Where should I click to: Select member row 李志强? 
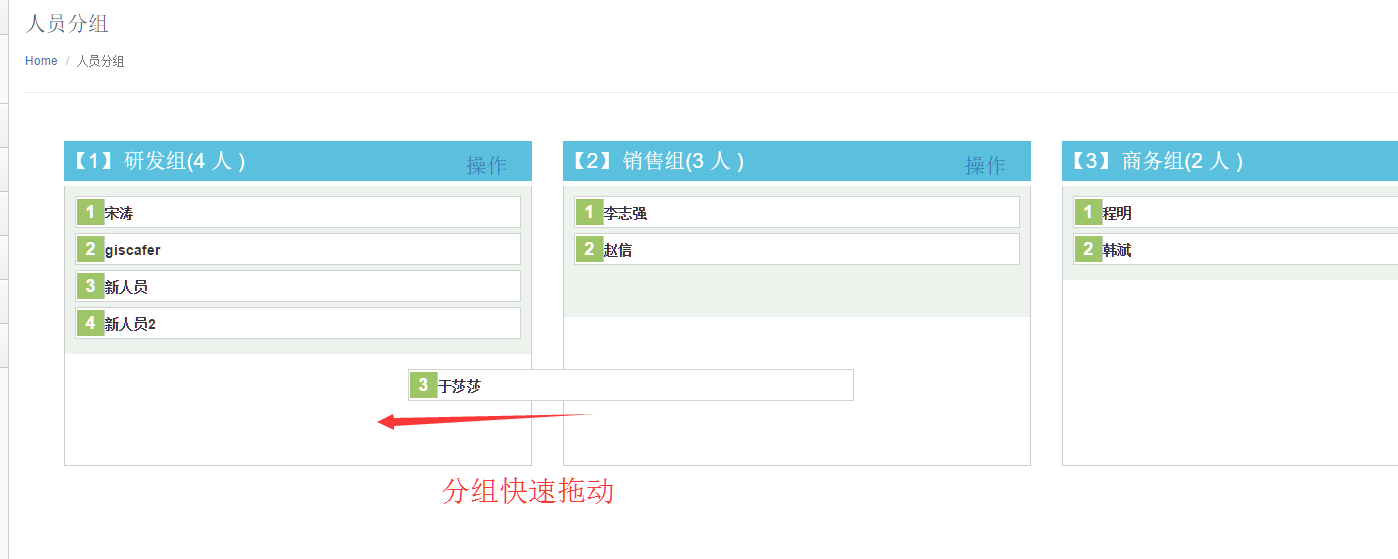pyautogui.click(x=797, y=212)
